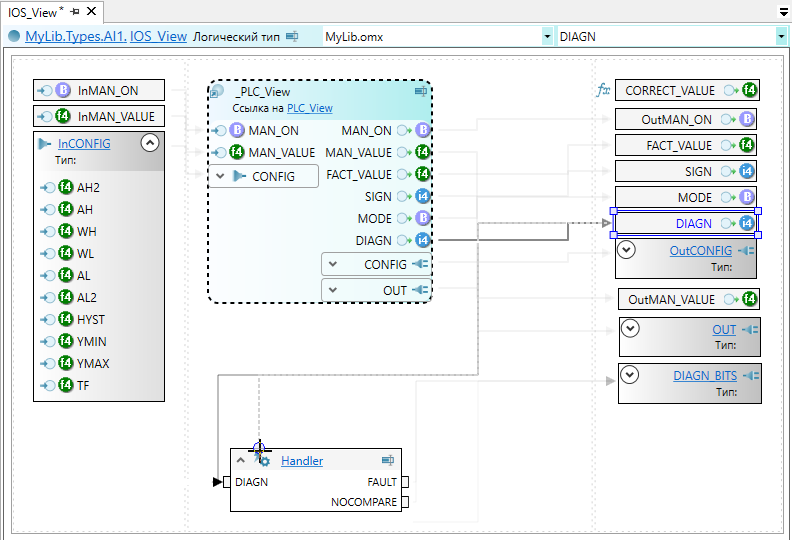The height and width of the screenshot is (540, 792).
Task: Click the pin icon on IOS_View tab
Action: [75, 12]
